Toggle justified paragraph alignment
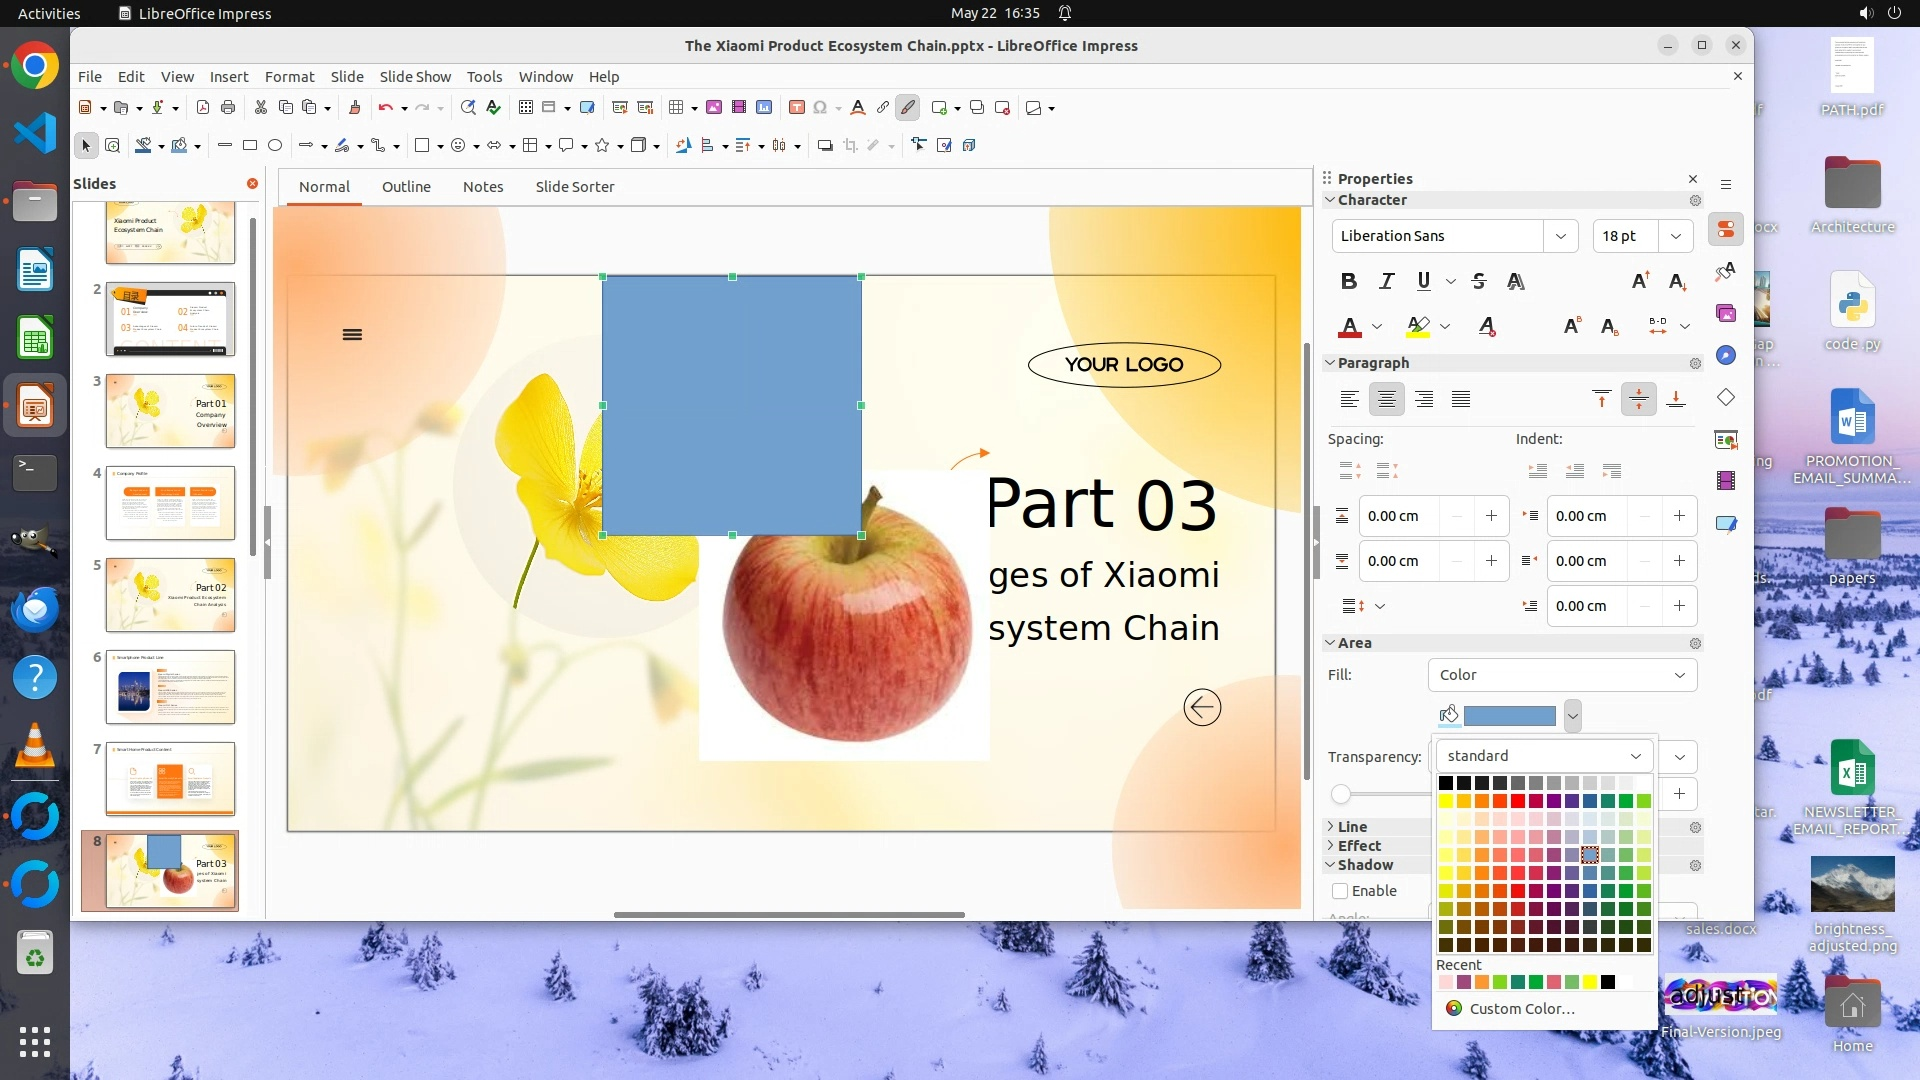This screenshot has width=1920, height=1080. (x=1461, y=400)
